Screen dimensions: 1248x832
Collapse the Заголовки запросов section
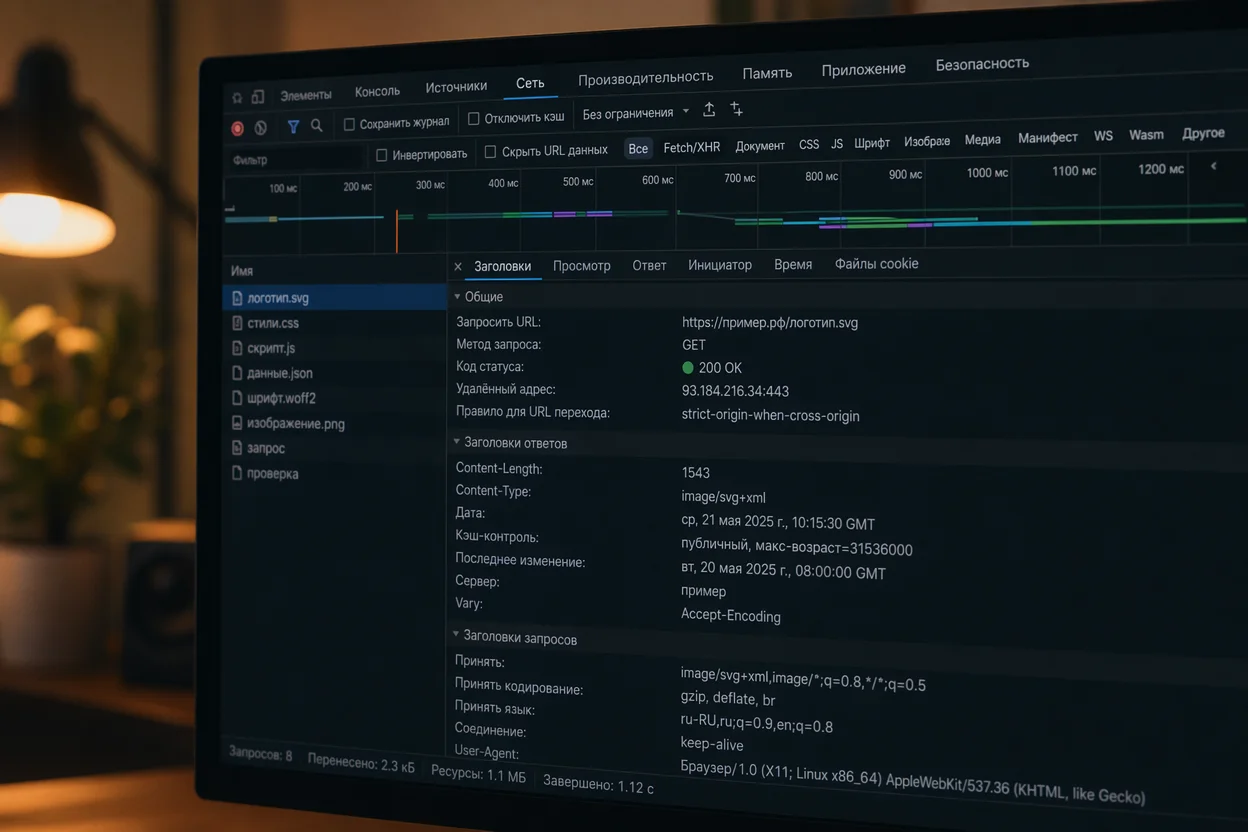457,635
